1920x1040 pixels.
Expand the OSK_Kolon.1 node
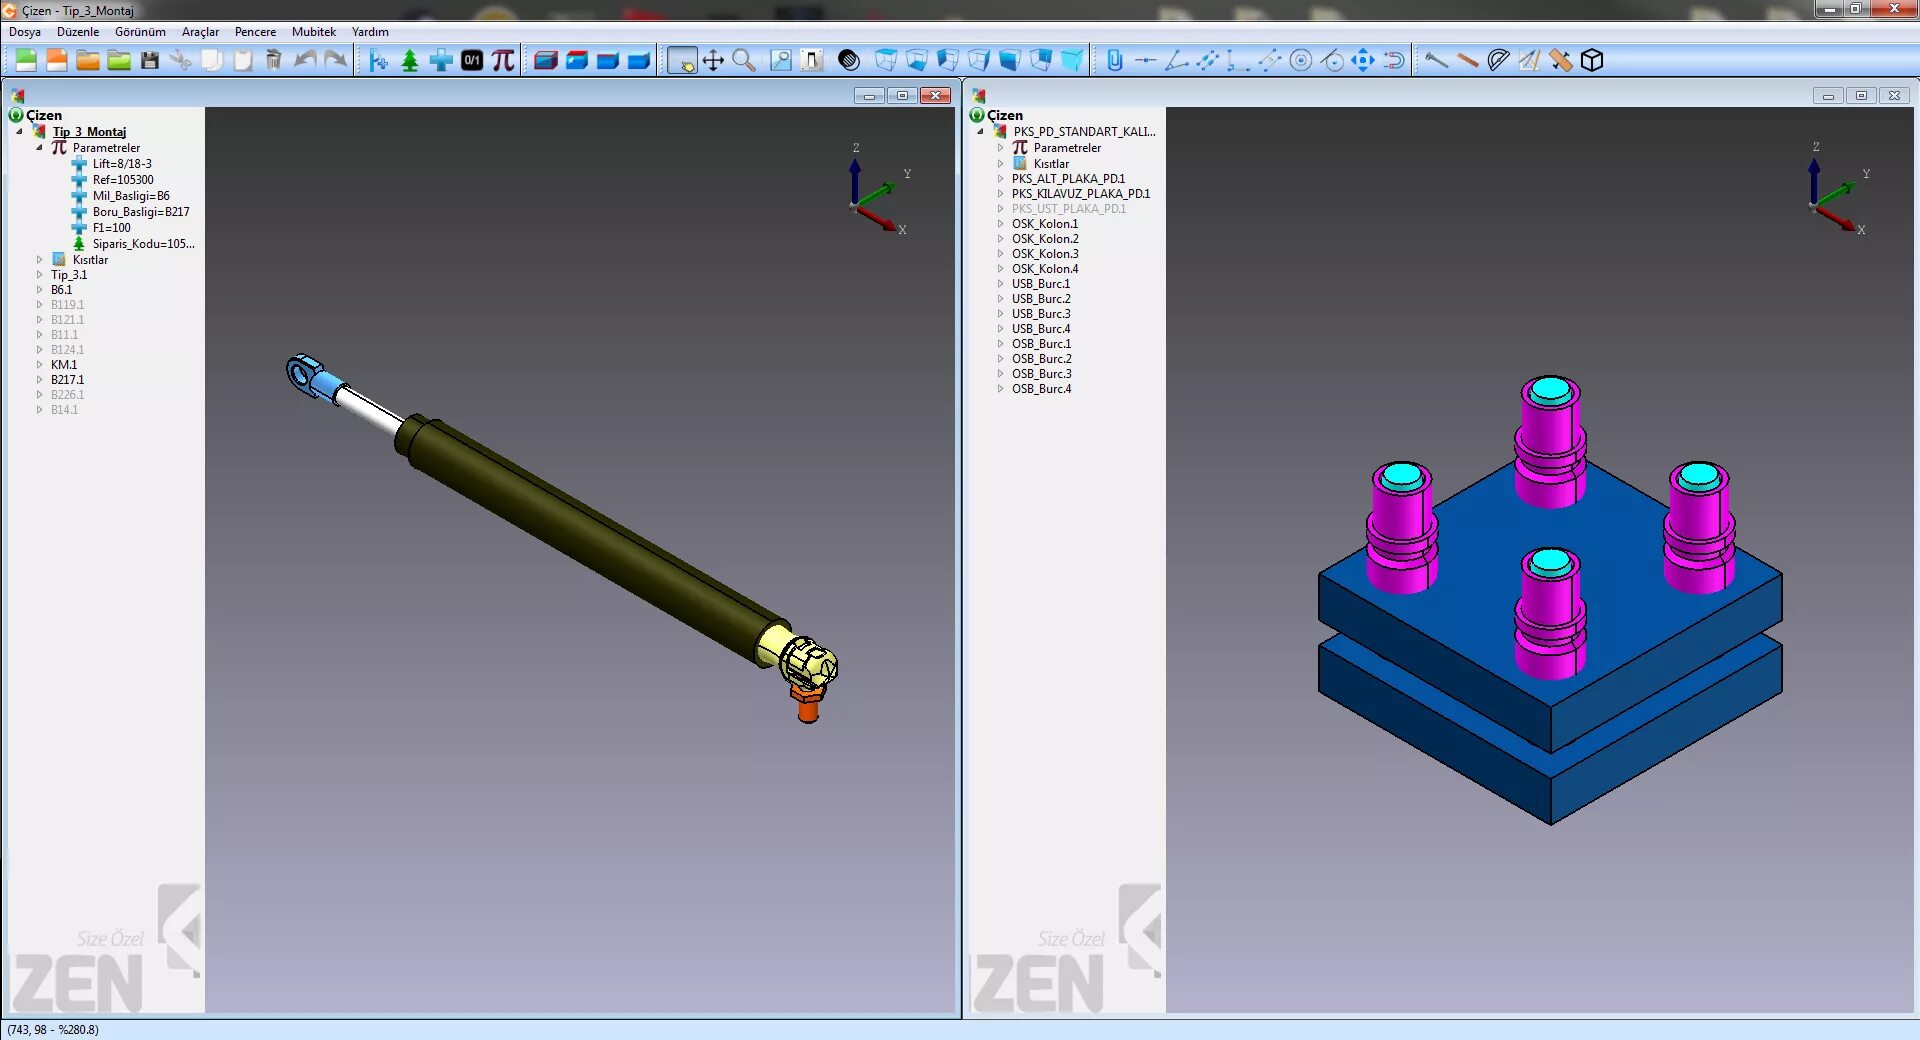tap(1000, 224)
